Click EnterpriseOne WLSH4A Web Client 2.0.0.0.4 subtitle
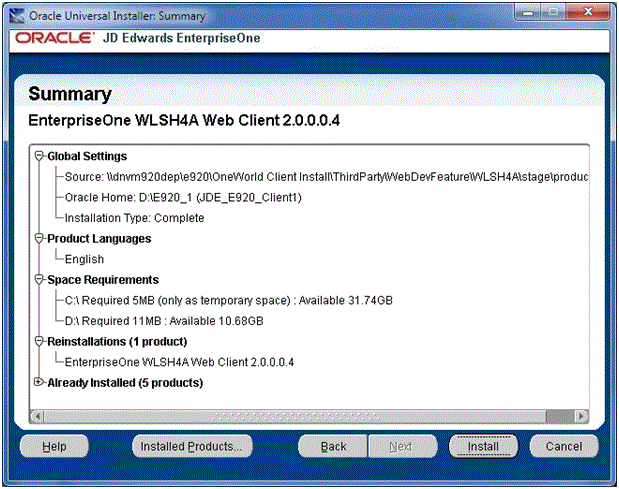The height and width of the screenshot is (489, 619). [184, 120]
